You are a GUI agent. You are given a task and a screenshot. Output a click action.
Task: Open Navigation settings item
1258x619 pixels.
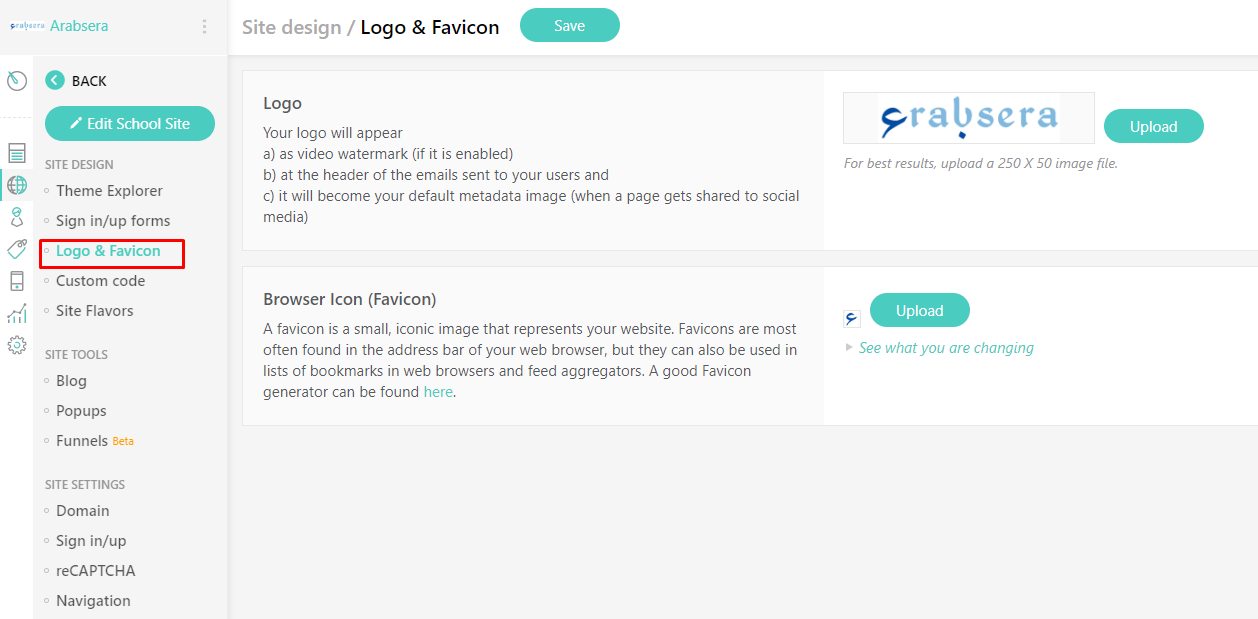coord(93,601)
